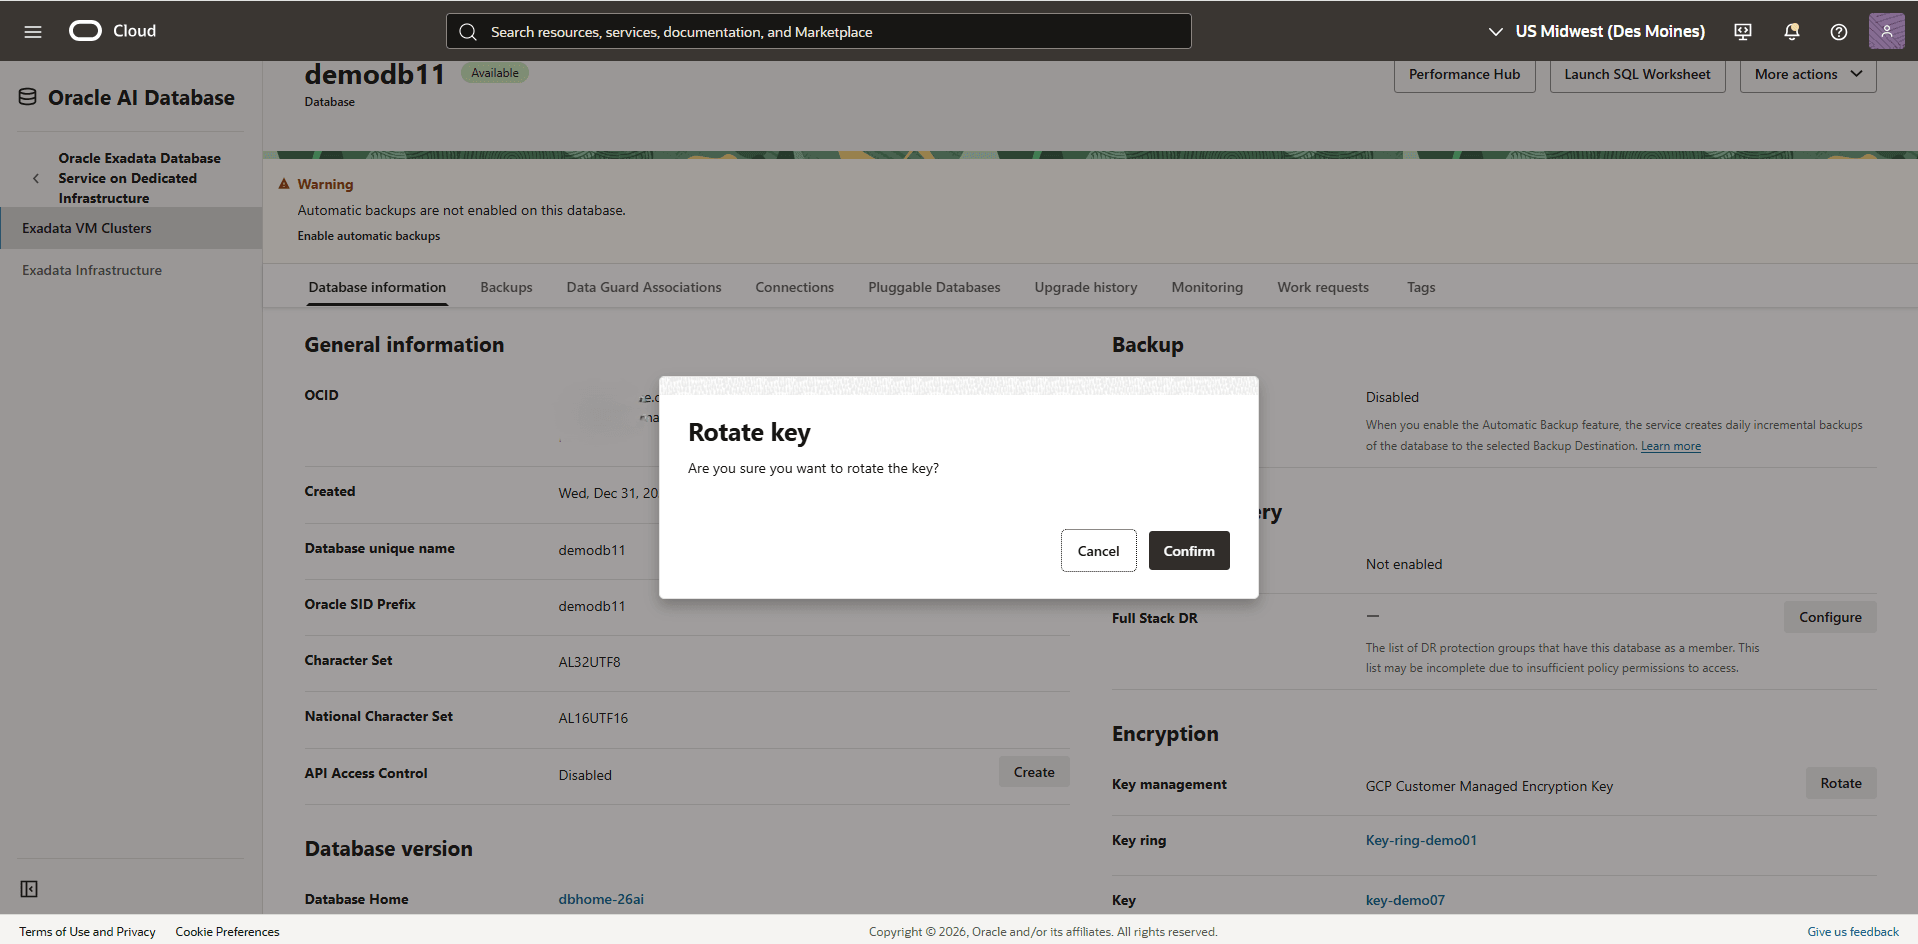Collapse the sidebar with the bottom-left icon

pyautogui.click(x=29, y=888)
